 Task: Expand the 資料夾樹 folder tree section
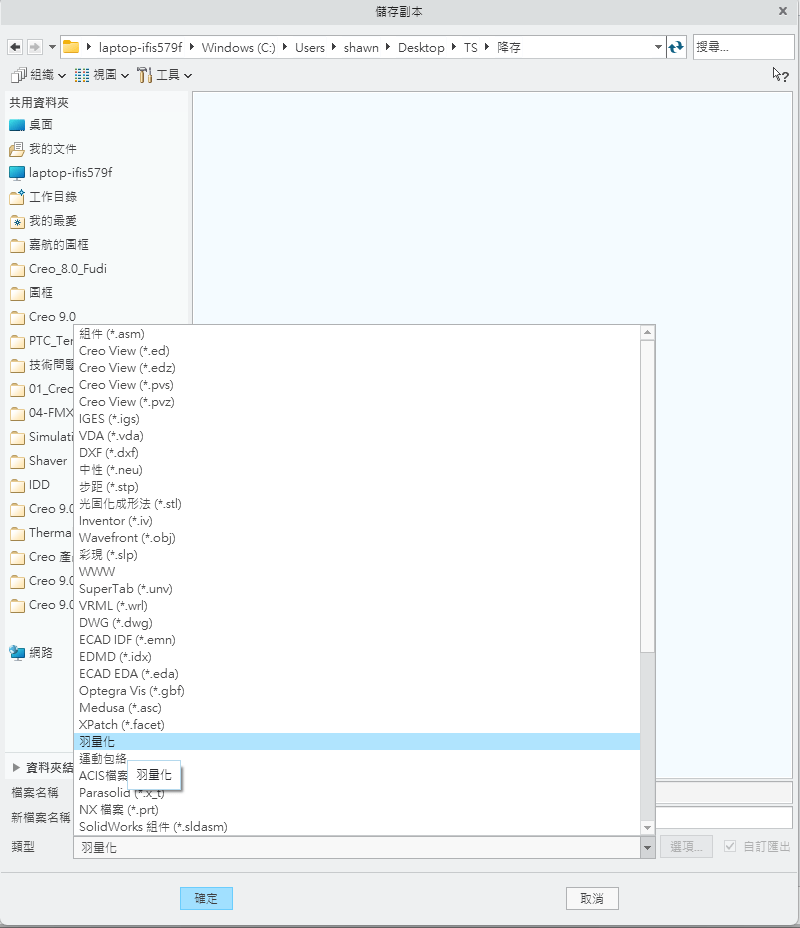tap(16, 767)
